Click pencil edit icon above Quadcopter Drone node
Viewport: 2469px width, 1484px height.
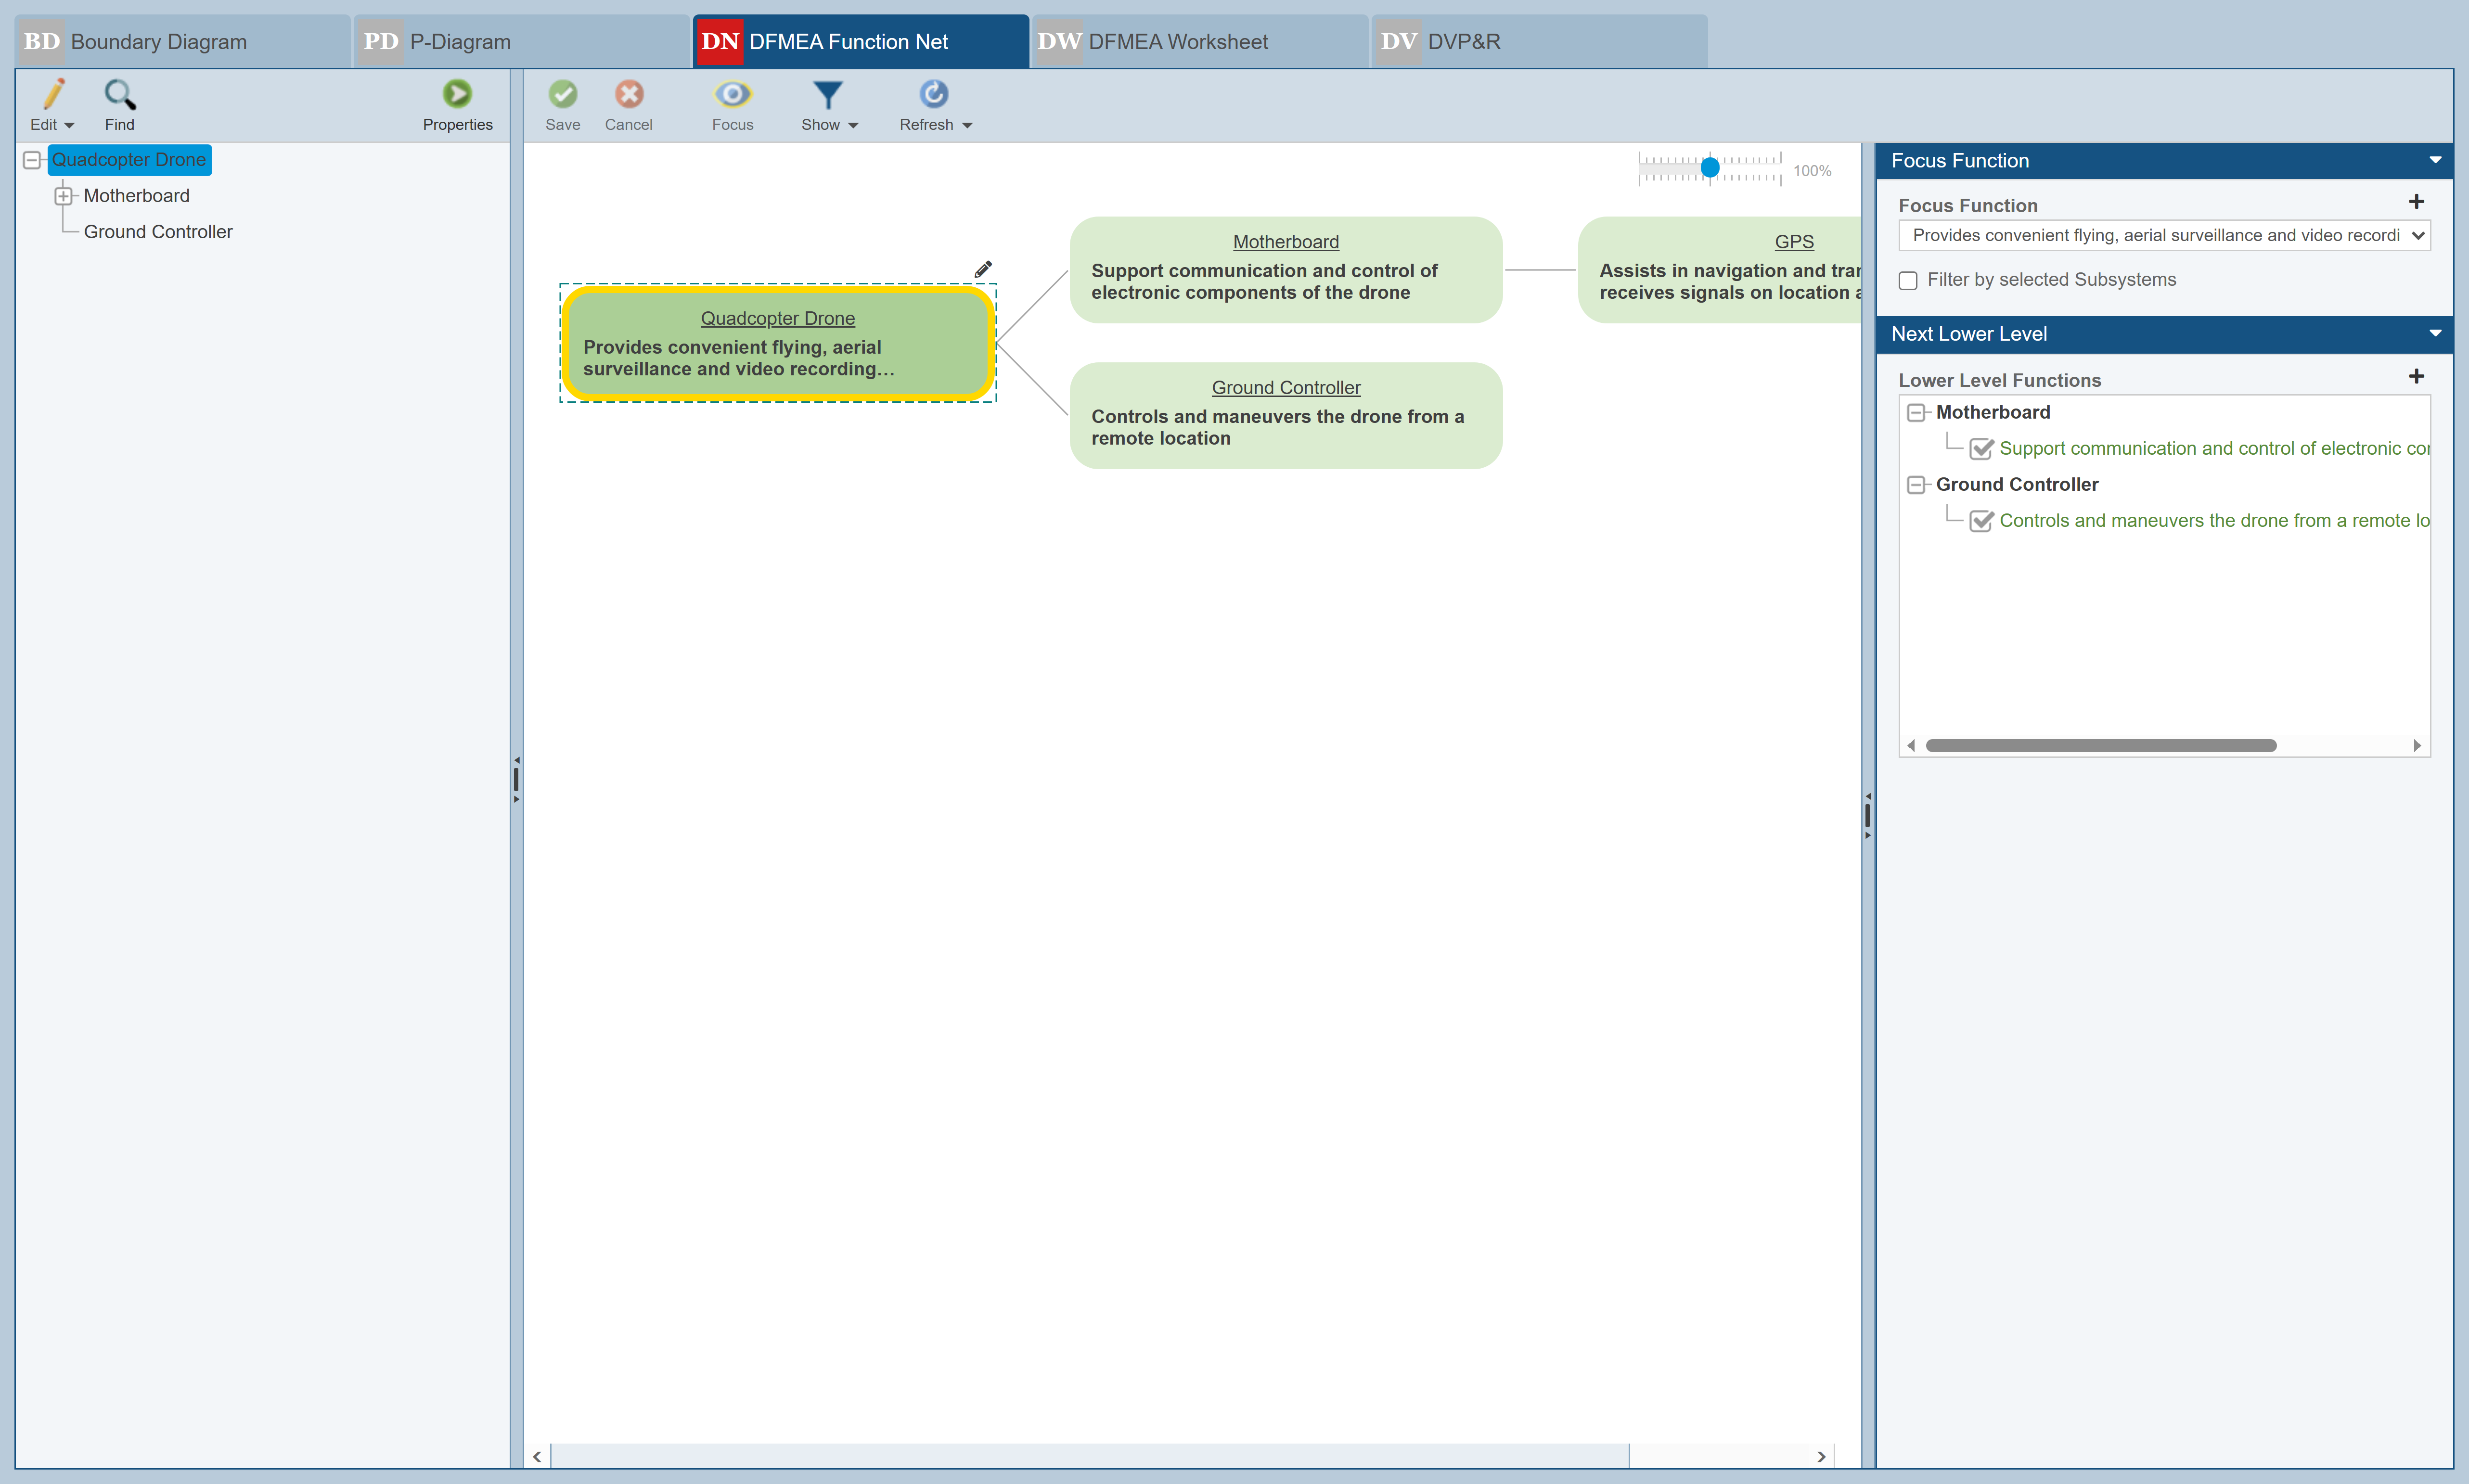(983, 269)
